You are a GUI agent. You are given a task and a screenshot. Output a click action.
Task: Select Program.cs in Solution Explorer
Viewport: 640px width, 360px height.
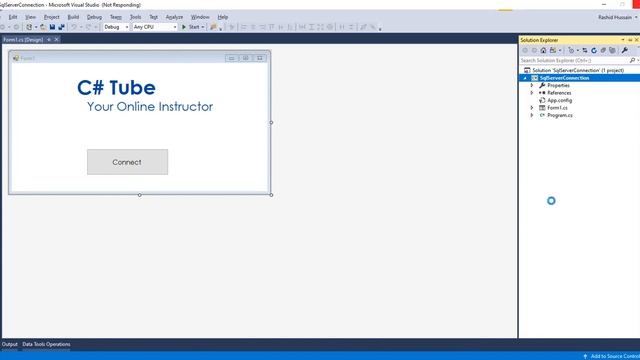pyautogui.click(x=560, y=115)
